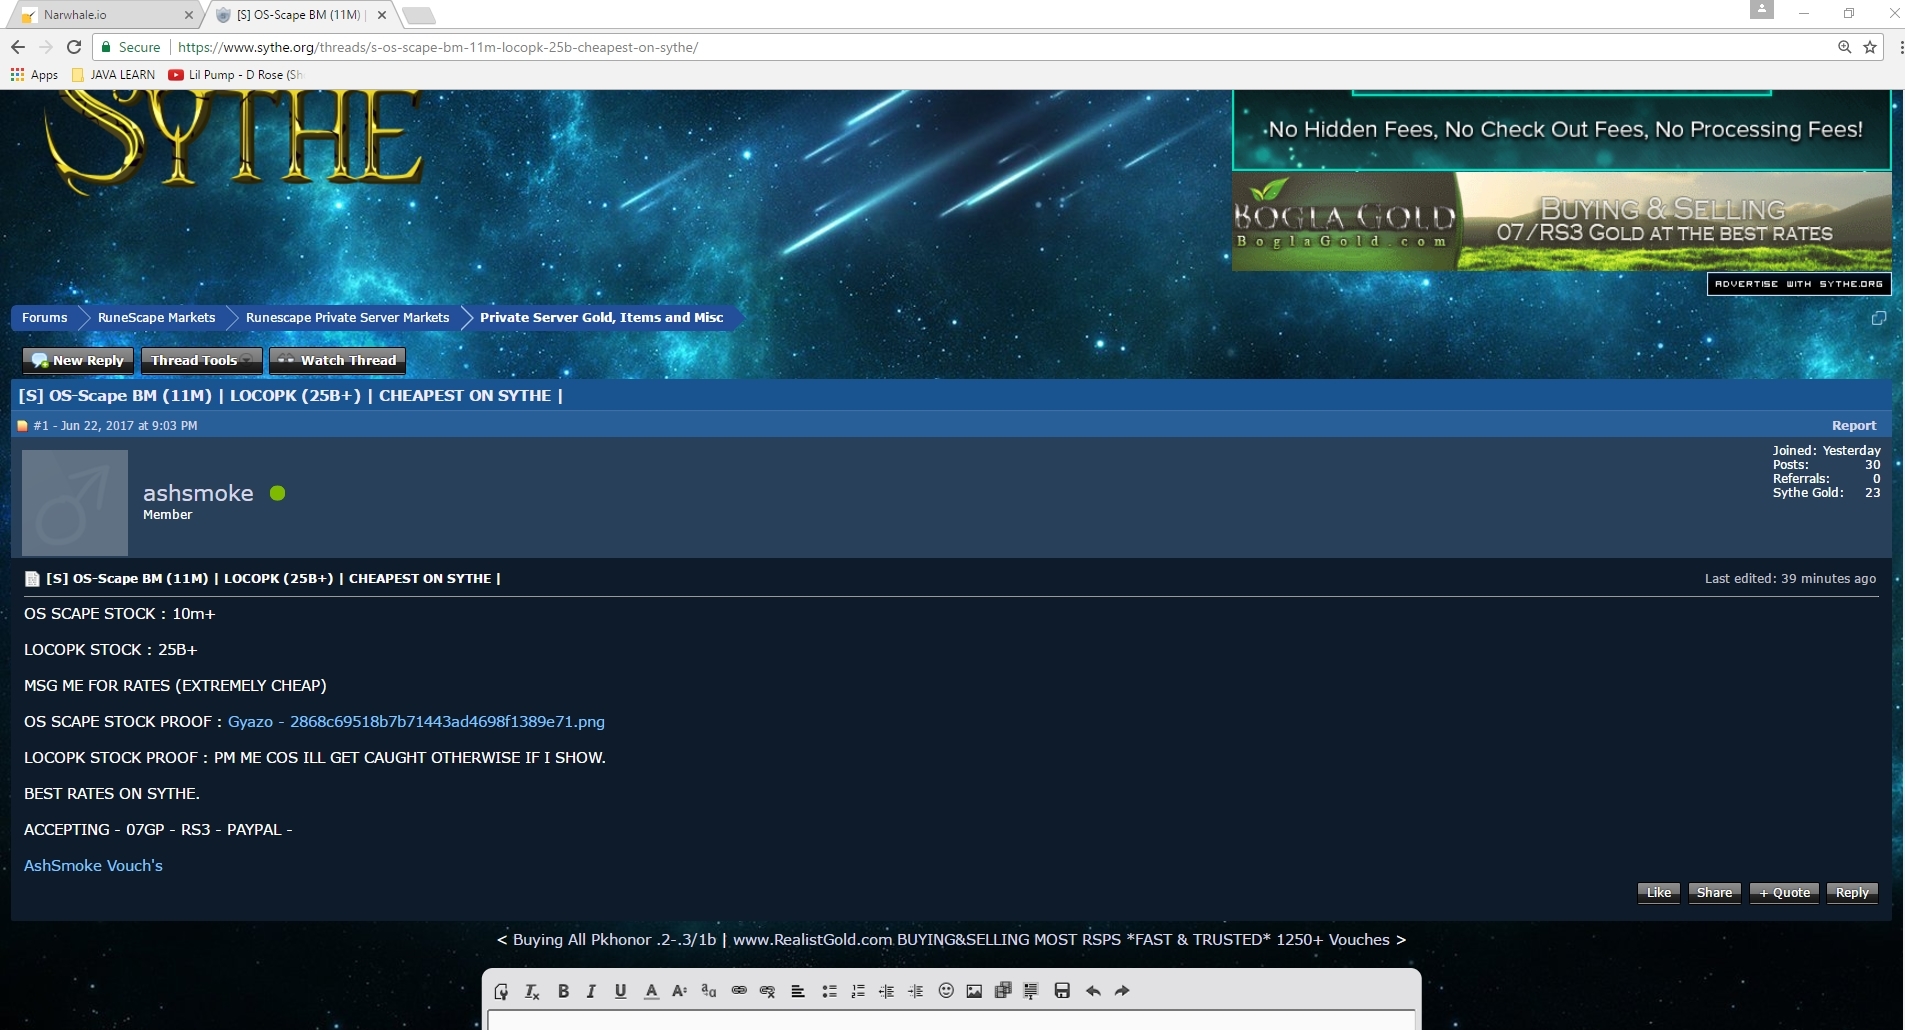The width and height of the screenshot is (1905, 1030).
Task: Click the insert link icon
Action: 739,991
